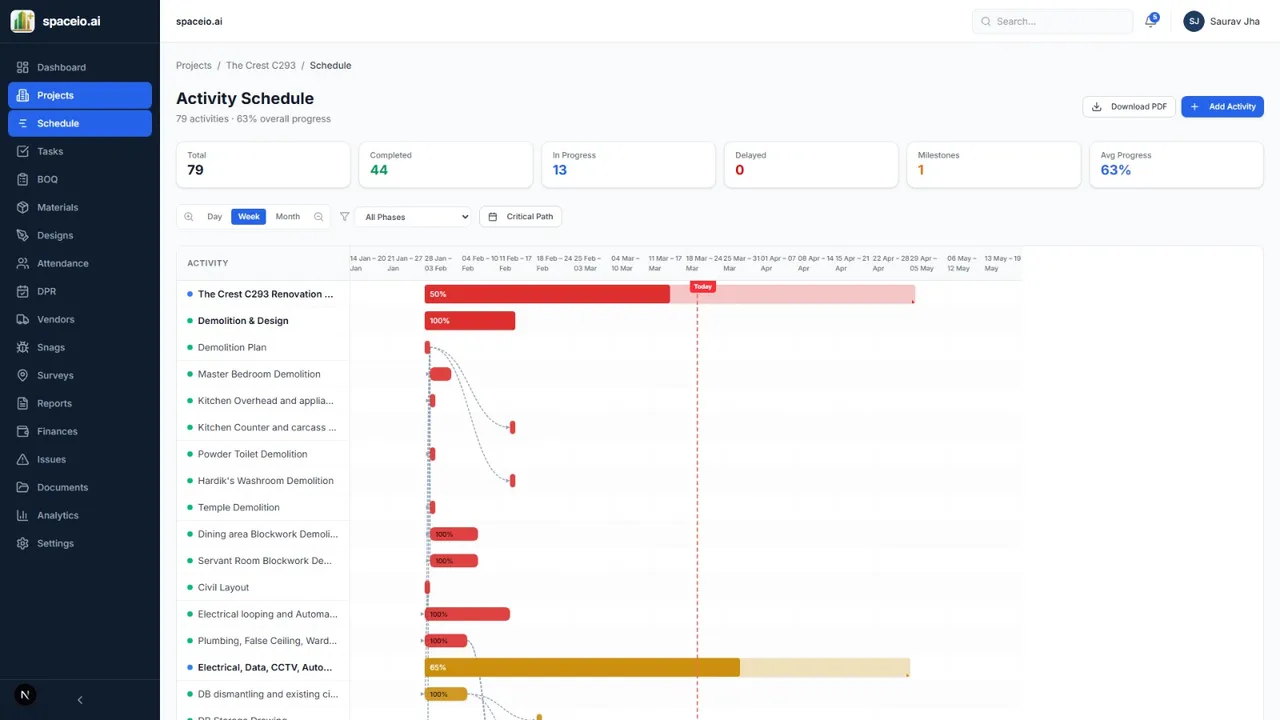Screen dimensions: 1280x720
Task: Switch timeline to Week view
Action: [248, 216]
